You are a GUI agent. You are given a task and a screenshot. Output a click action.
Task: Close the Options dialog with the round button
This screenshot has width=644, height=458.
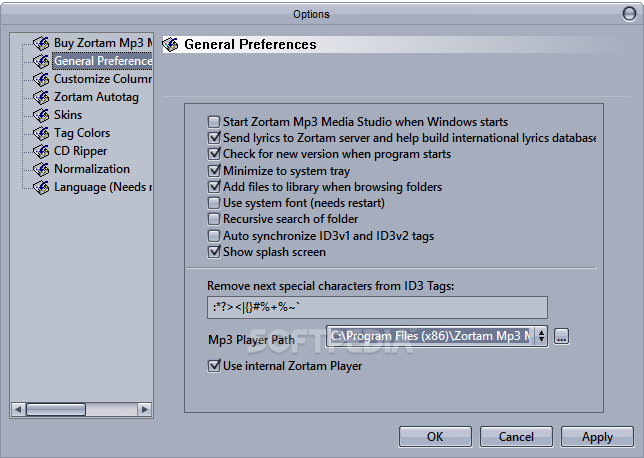click(629, 14)
